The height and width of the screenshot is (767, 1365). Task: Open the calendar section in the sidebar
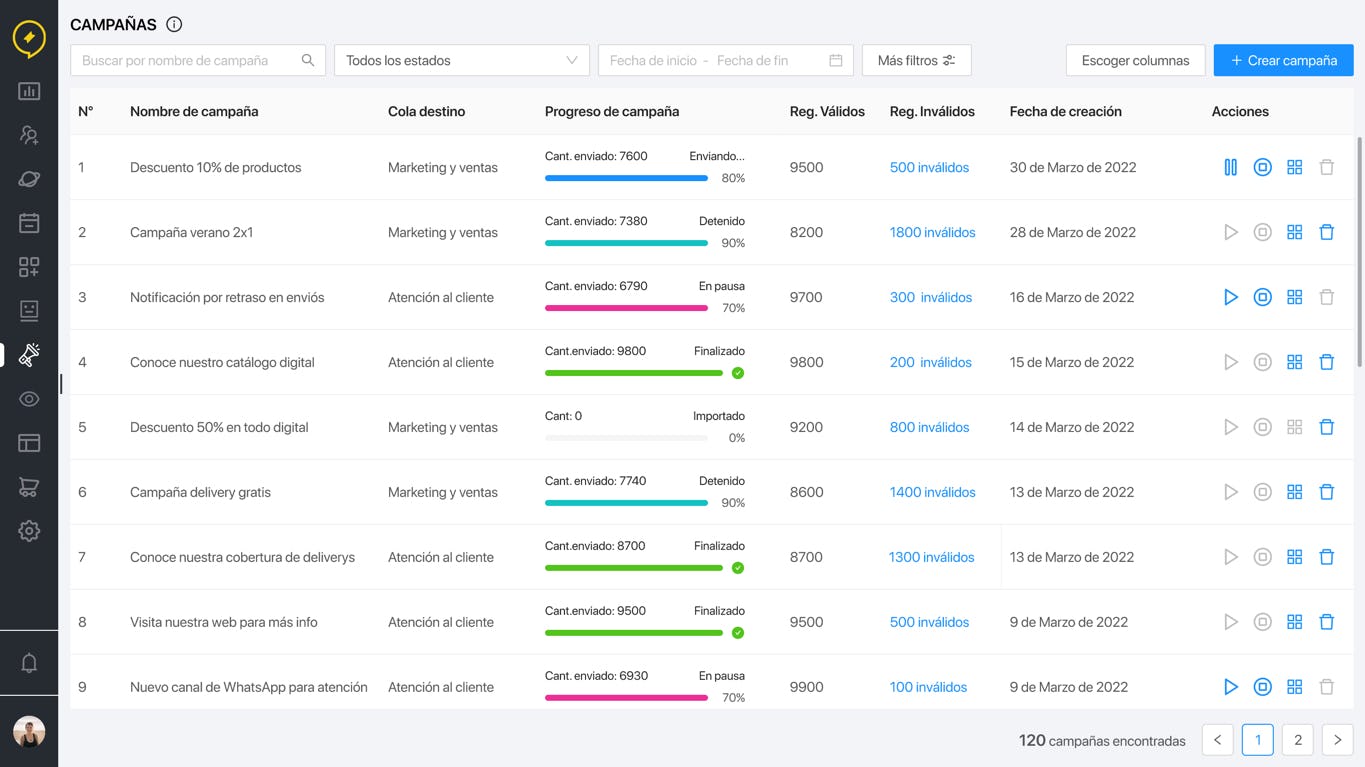click(29, 222)
